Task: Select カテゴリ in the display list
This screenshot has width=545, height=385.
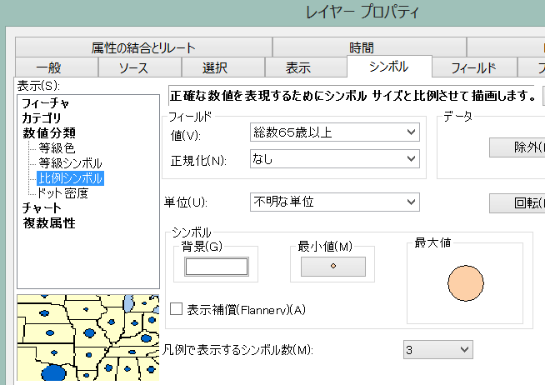Action: (x=41, y=118)
